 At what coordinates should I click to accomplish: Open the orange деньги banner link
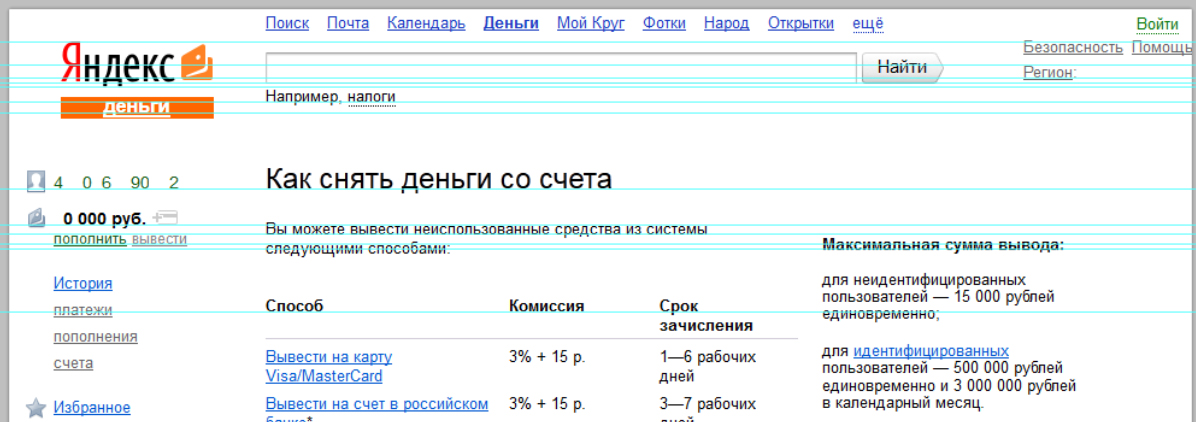137,108
